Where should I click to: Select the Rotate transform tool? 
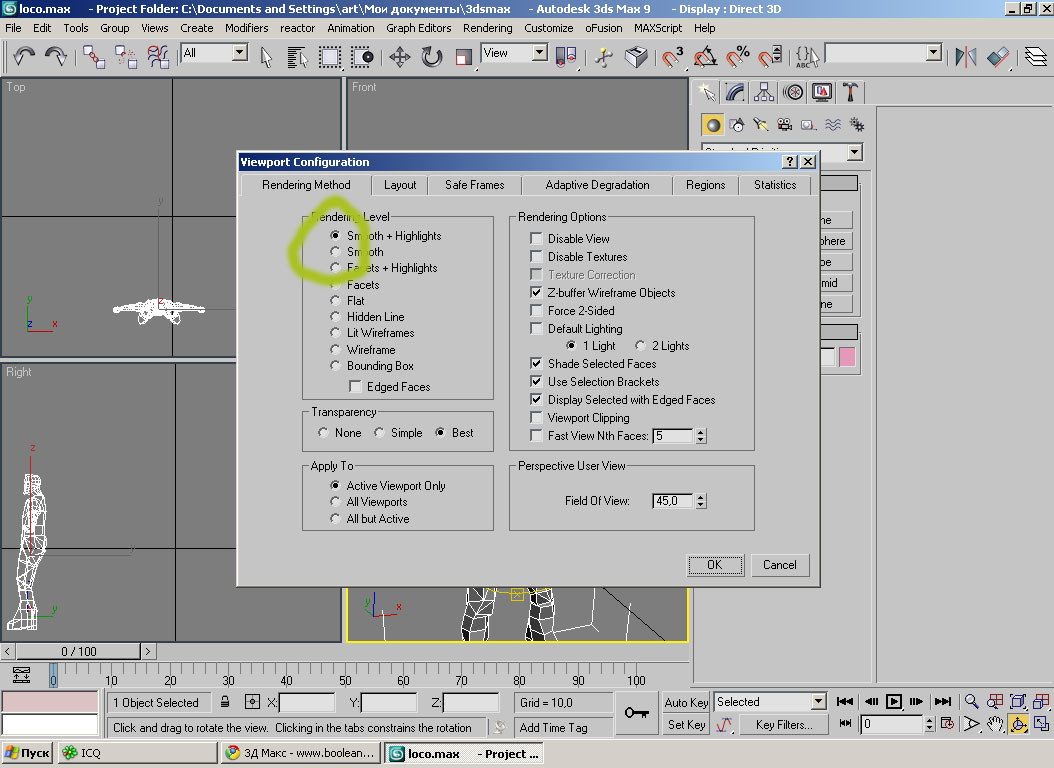[x=432, y=56]
